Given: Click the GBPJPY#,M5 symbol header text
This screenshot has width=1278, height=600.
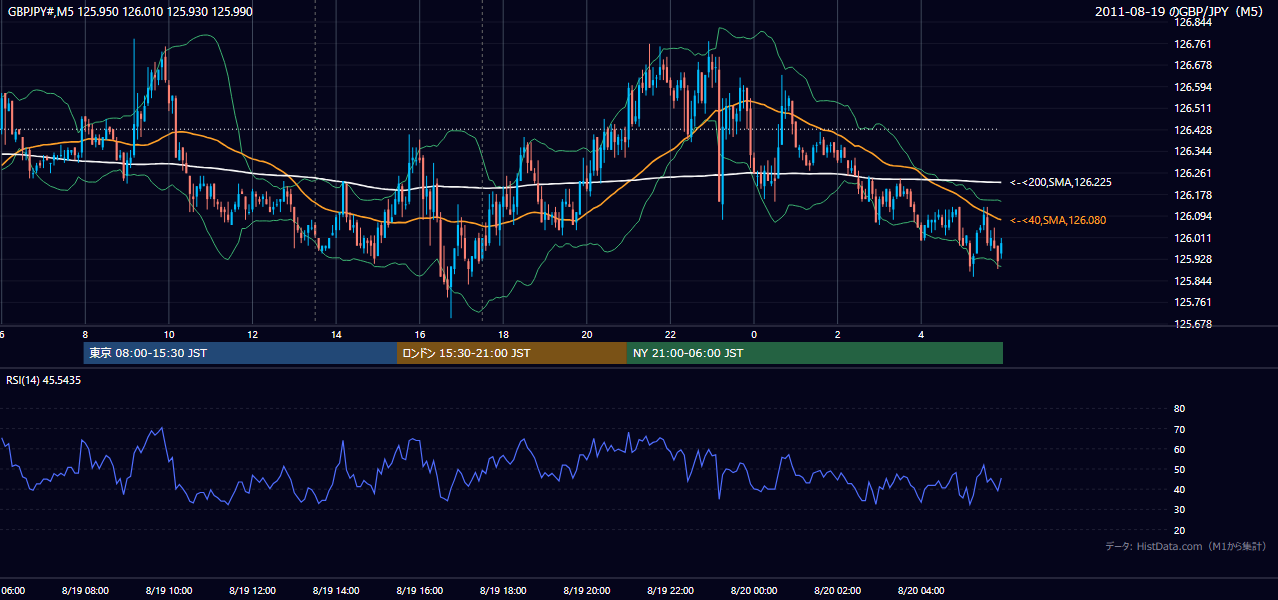Looking at the screenshot, I should [128, 12].
